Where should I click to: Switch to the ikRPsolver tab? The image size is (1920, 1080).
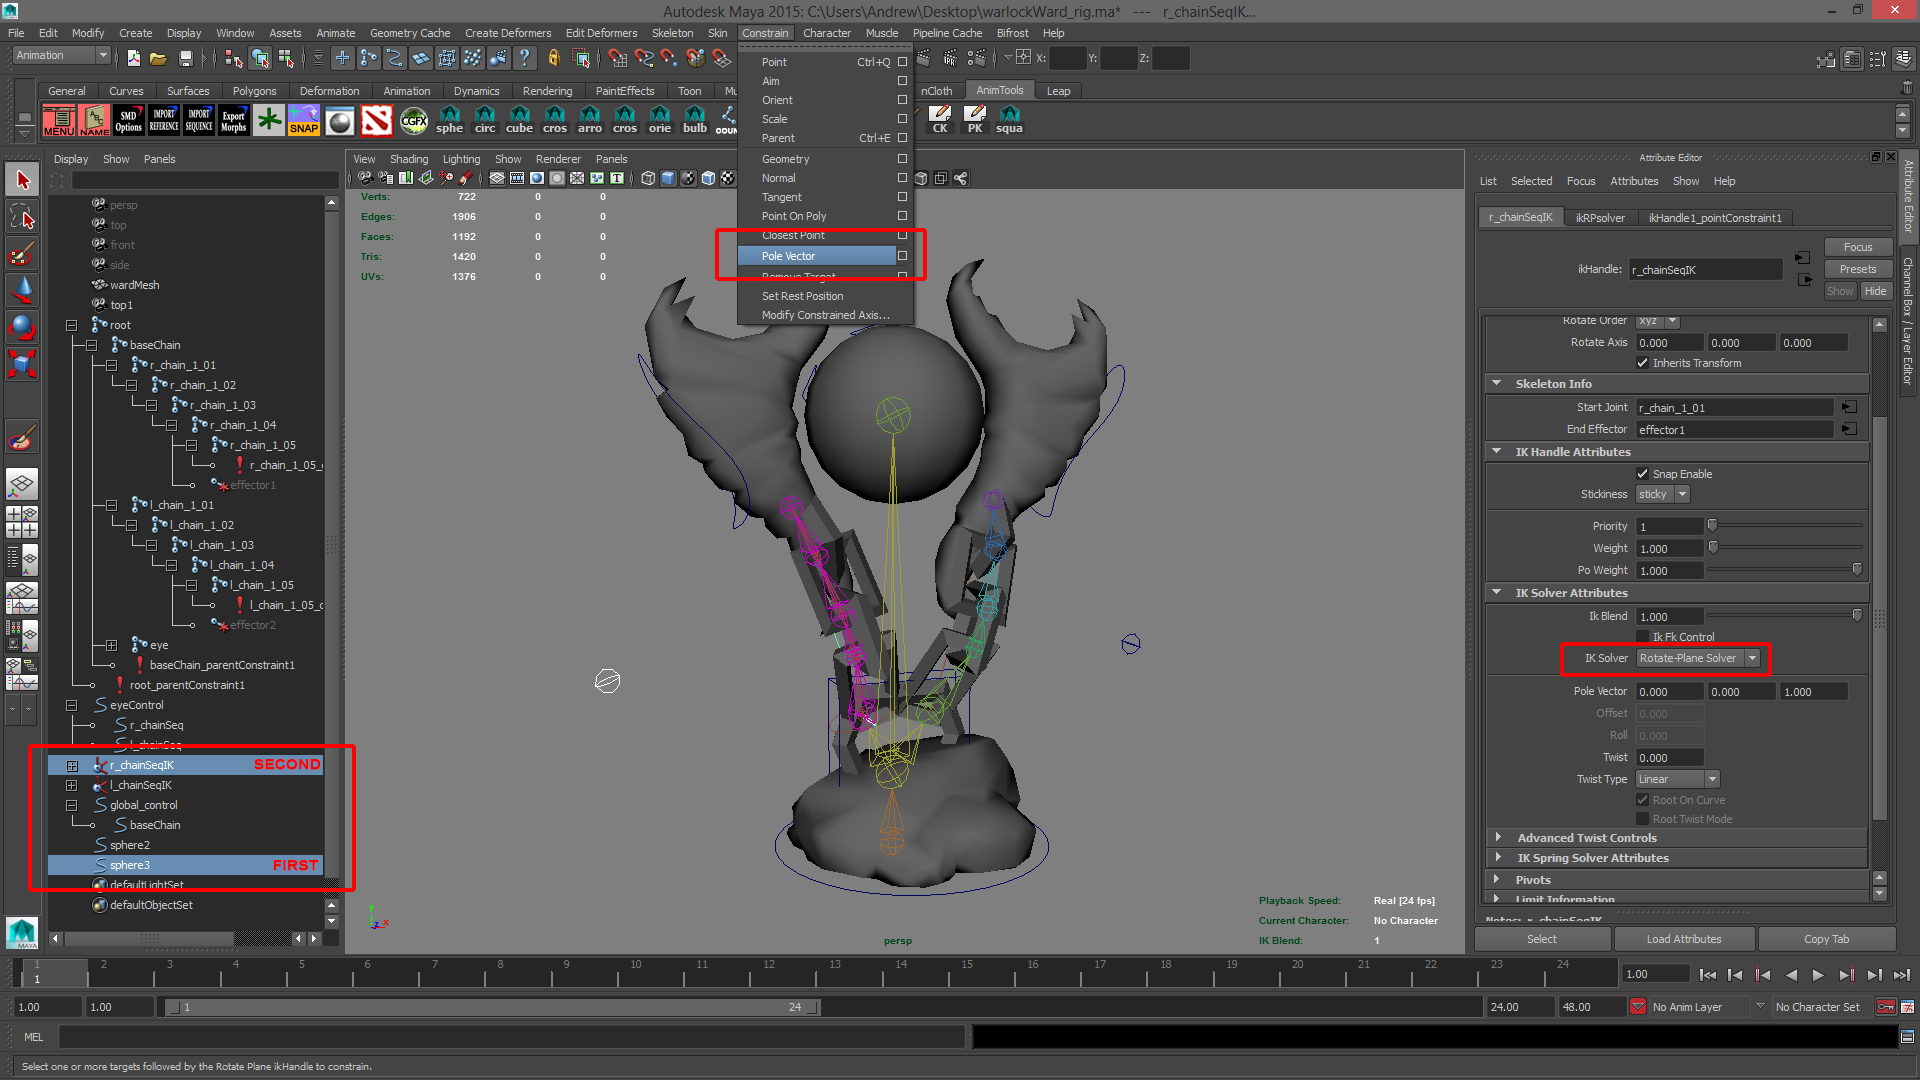tap(1600, 218)
